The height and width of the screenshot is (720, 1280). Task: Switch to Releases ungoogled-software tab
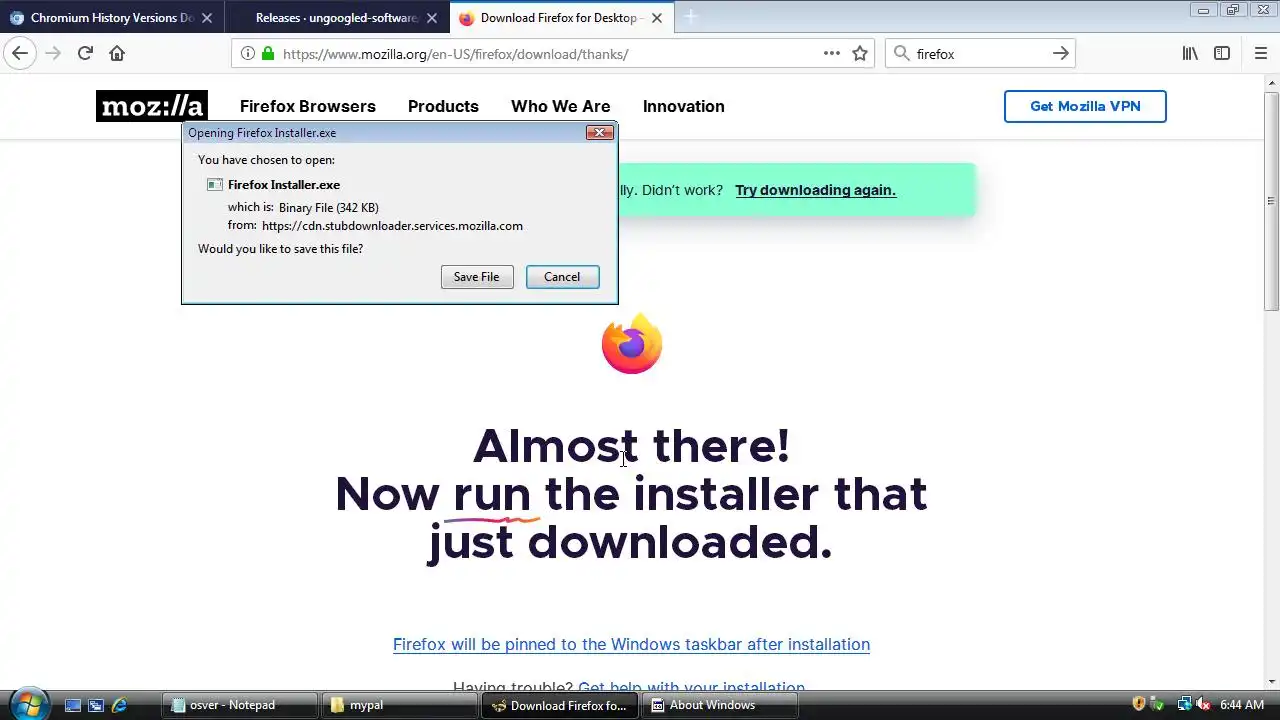pos(336,18)
